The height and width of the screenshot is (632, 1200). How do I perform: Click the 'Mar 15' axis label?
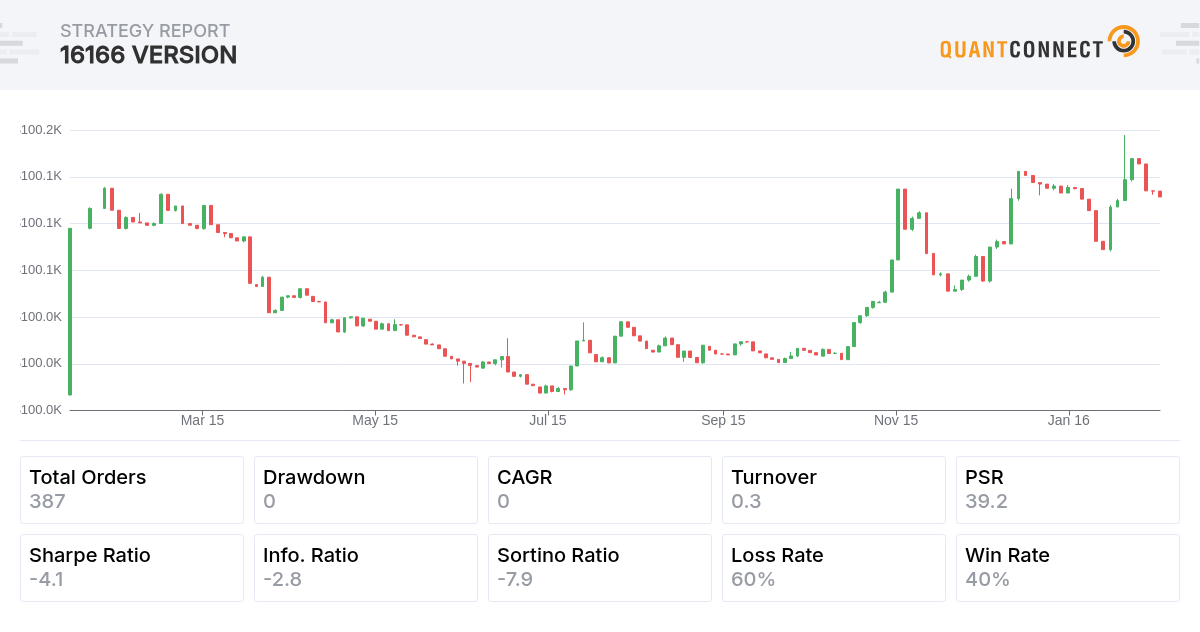[x=202, y=420]
